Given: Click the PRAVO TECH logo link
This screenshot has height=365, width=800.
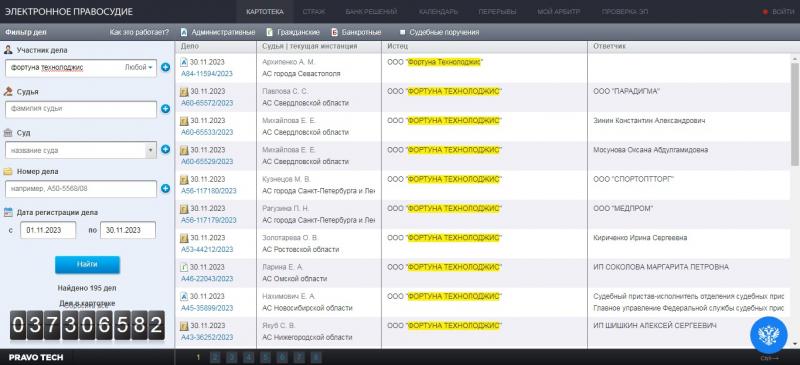Looking at the screenshot, I should [36, 357].
